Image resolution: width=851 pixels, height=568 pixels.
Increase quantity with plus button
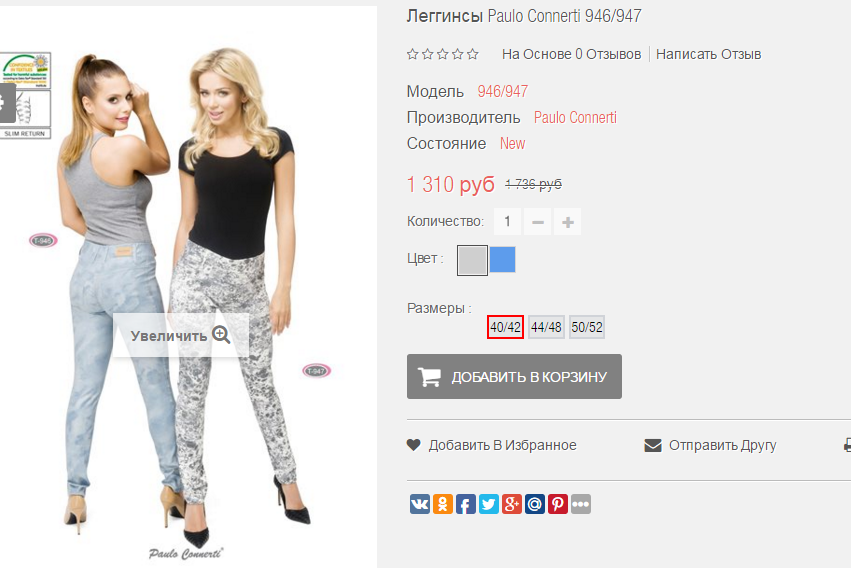click(x=568, y=222)
